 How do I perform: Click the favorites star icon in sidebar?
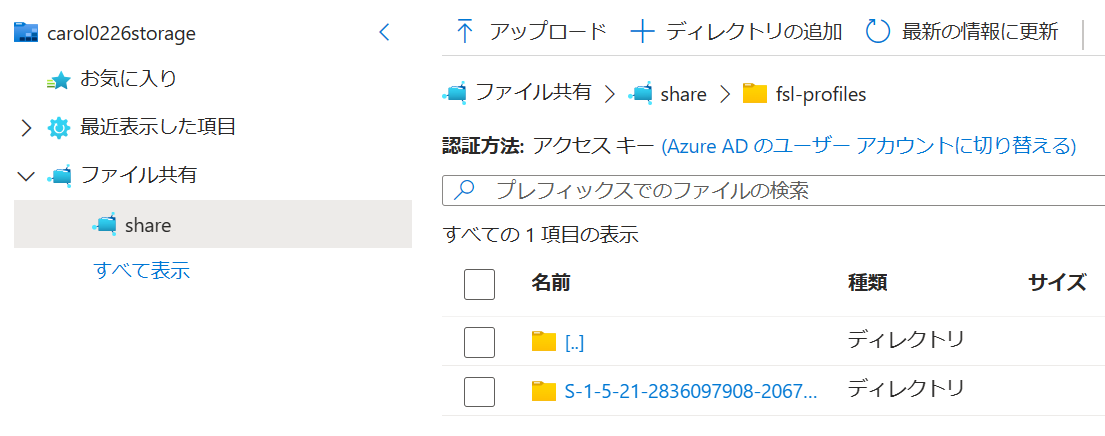point(59,81)
